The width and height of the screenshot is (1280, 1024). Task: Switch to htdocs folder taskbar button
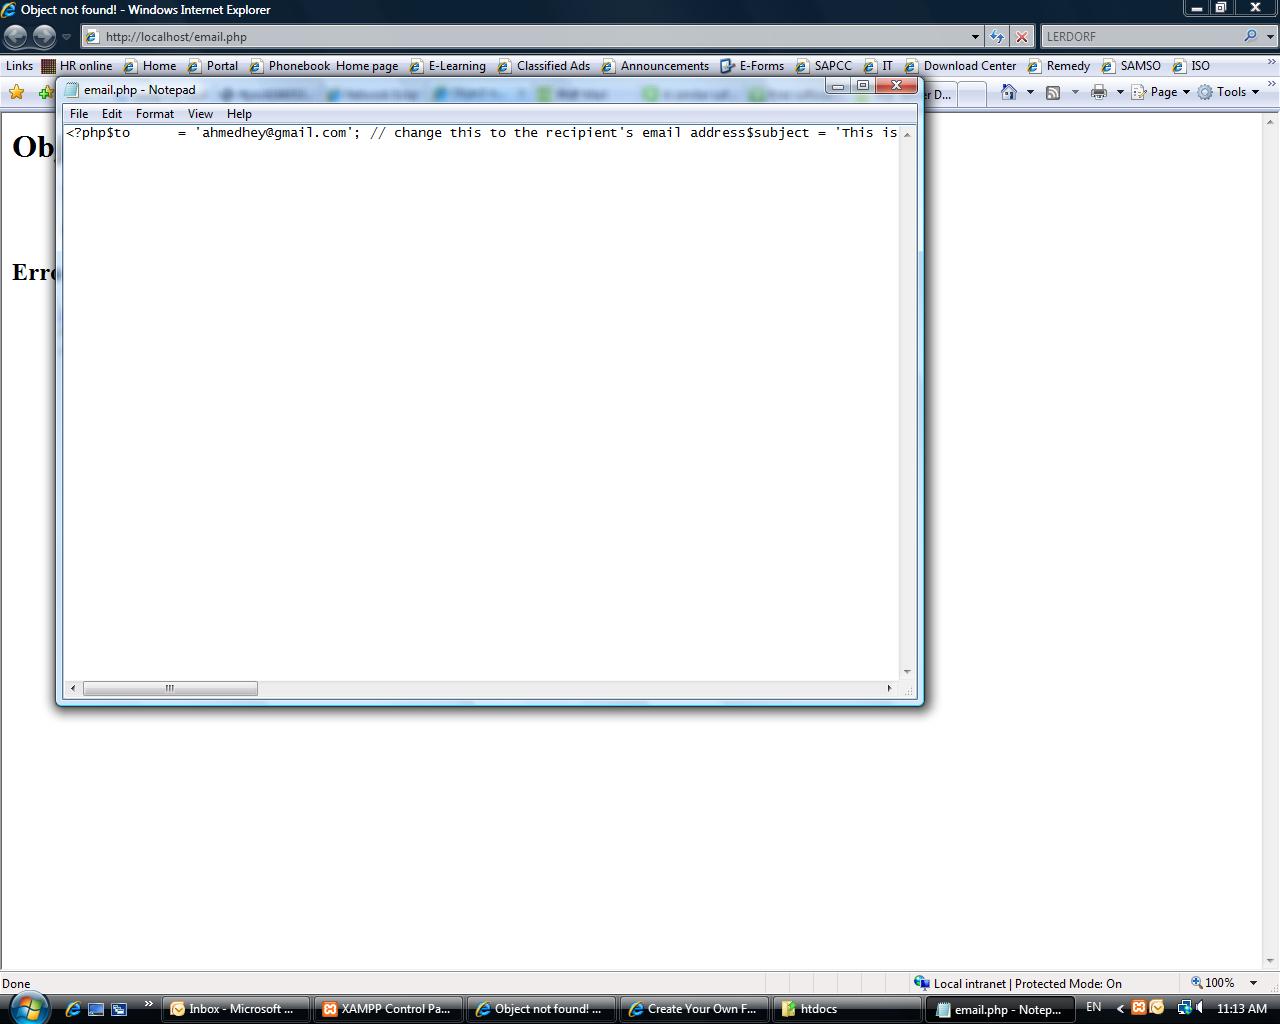pos(847,1009)
